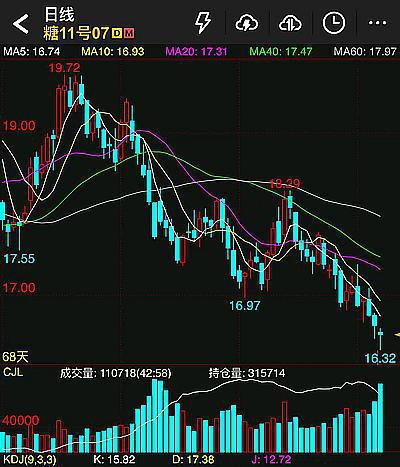Tap the MA5: 16.74 indicator label

coord(32,51)
